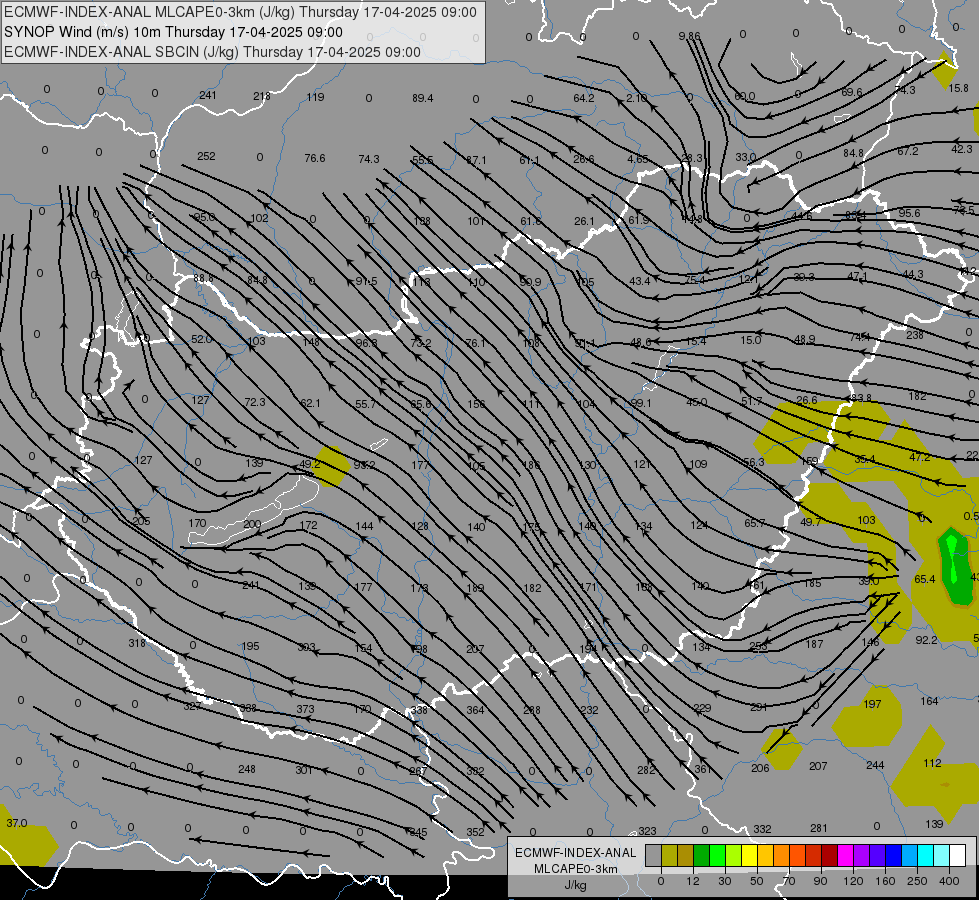This screenshot has height=900, width=979.
Task: Click the map value 361
Action: pos(703,769)
